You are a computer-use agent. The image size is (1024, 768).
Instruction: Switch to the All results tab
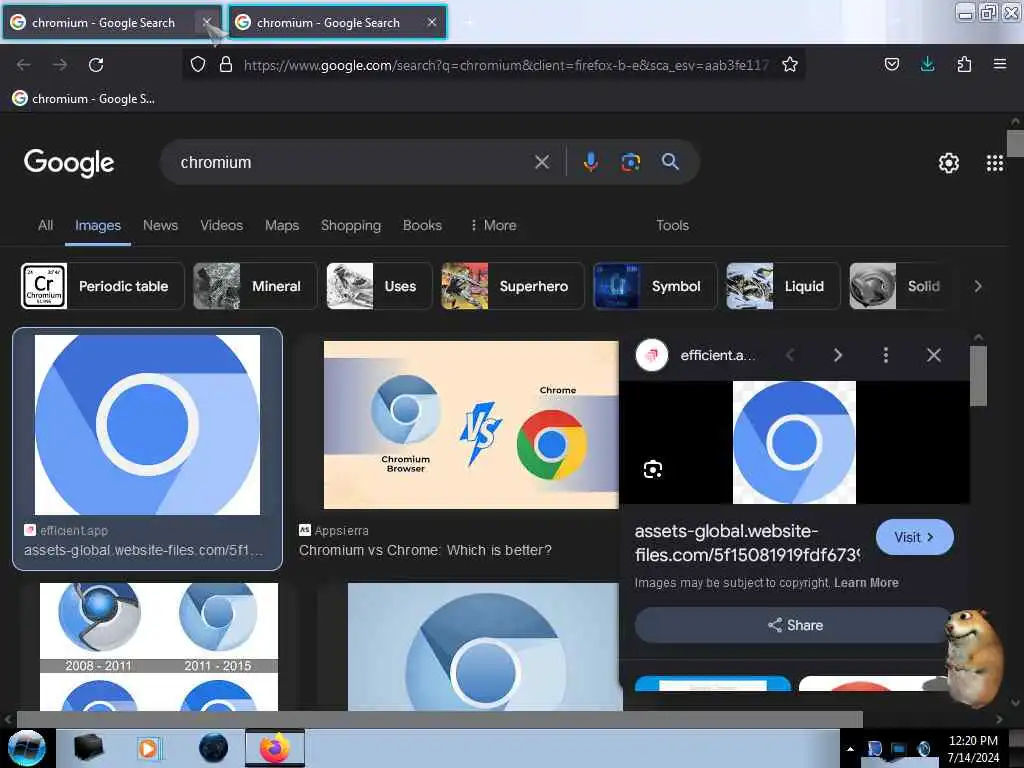click(x=45, y=225)
